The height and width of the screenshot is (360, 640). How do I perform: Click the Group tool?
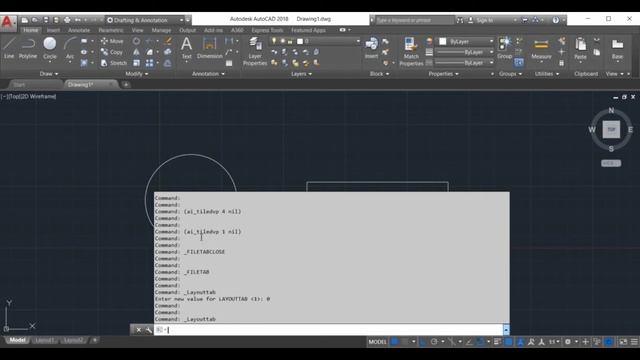(x=504, y=48)
